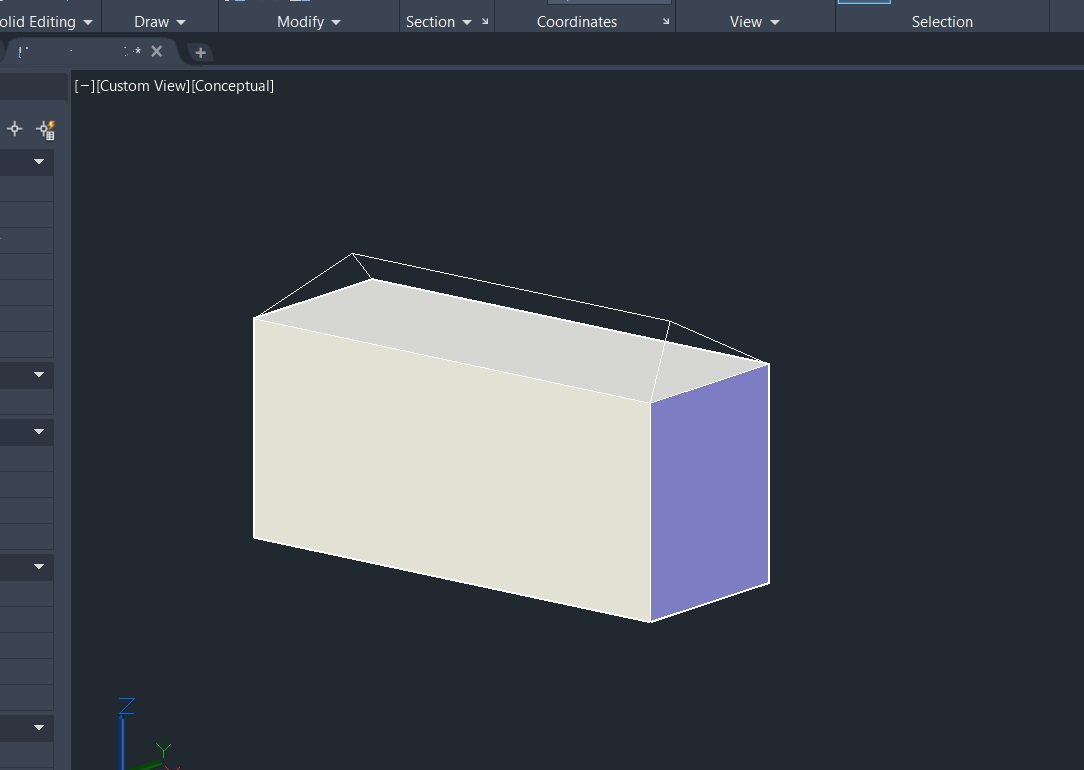Open the View panel dropdown

coord(775,21)
